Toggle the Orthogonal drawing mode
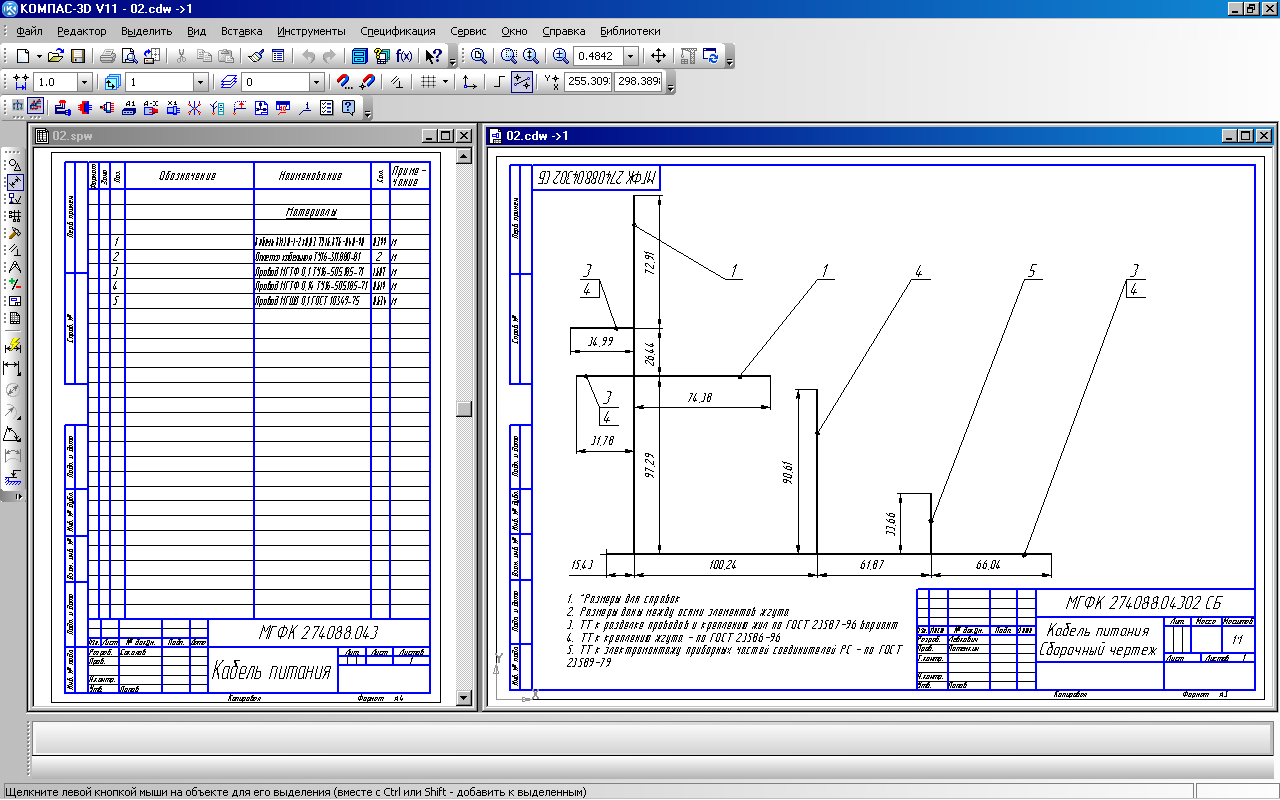 (497, 82)
